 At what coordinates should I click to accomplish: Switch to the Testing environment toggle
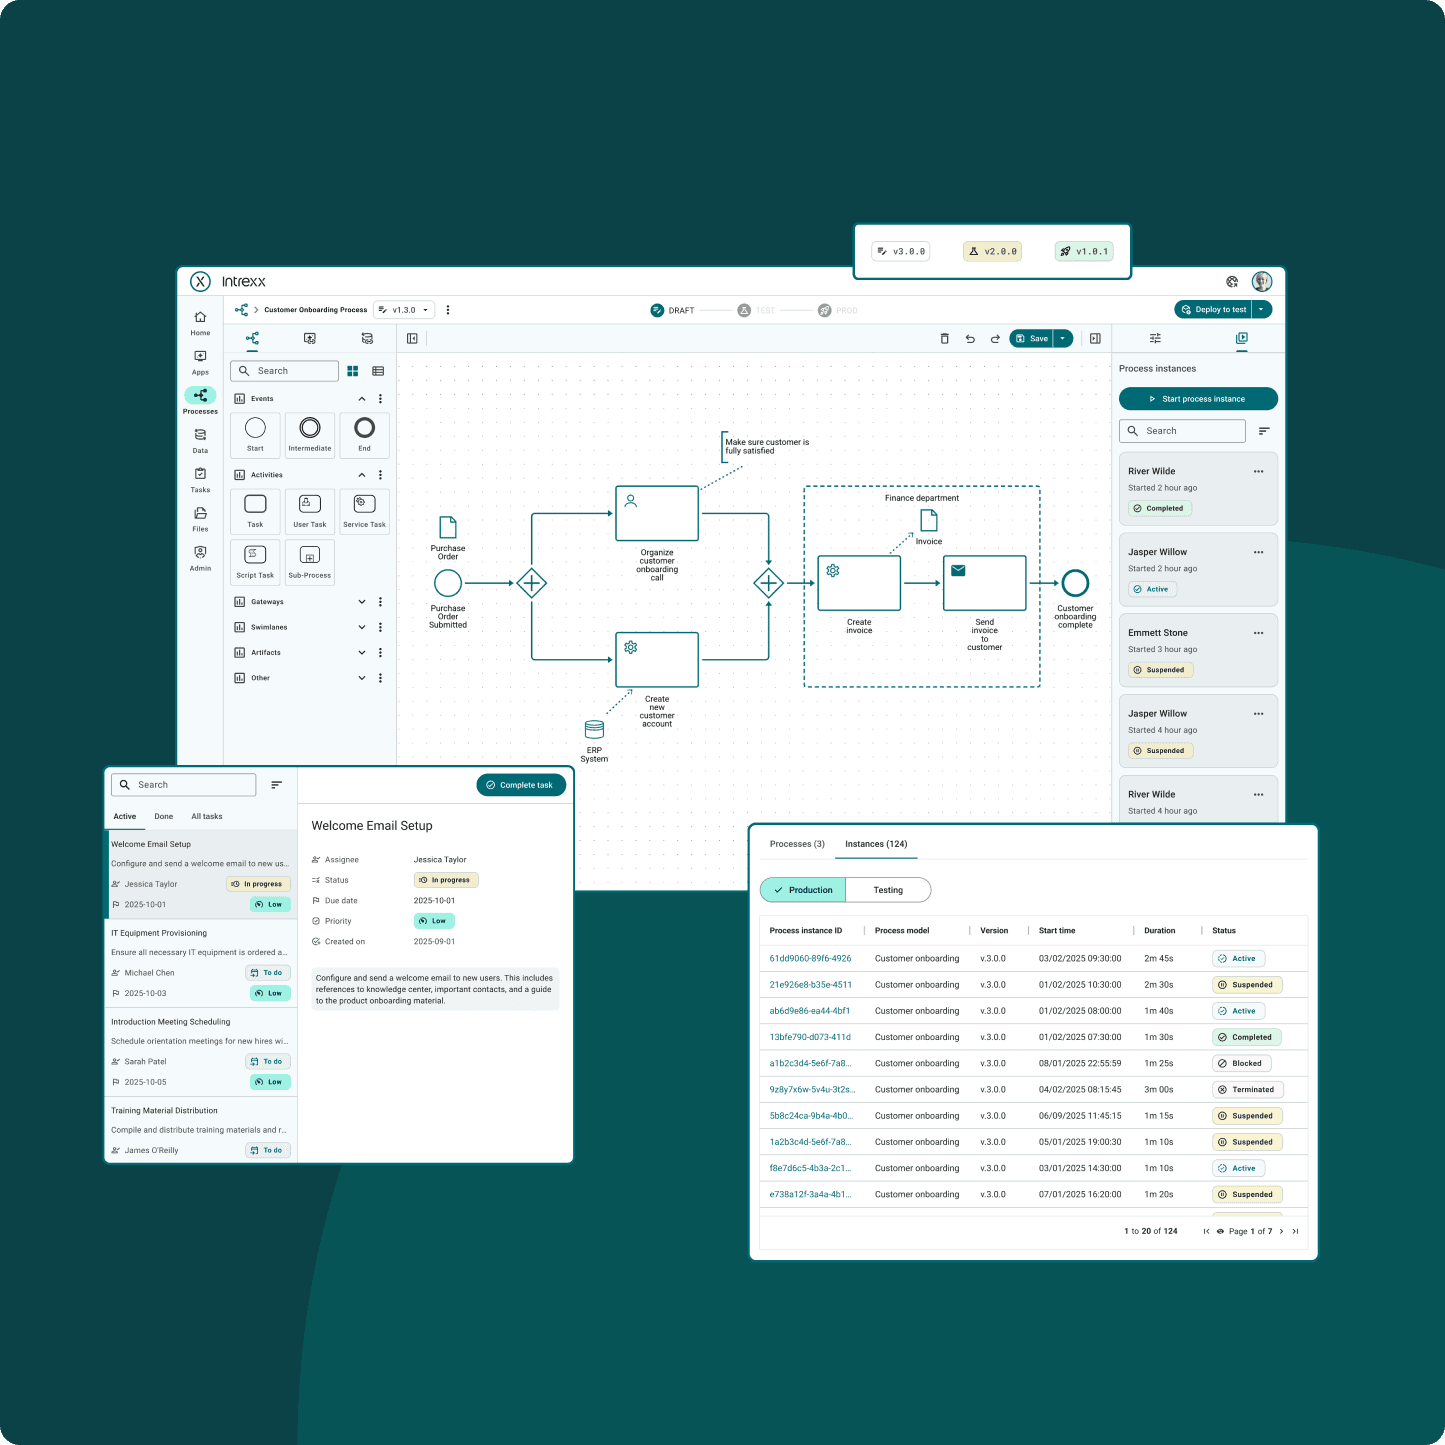888,890
